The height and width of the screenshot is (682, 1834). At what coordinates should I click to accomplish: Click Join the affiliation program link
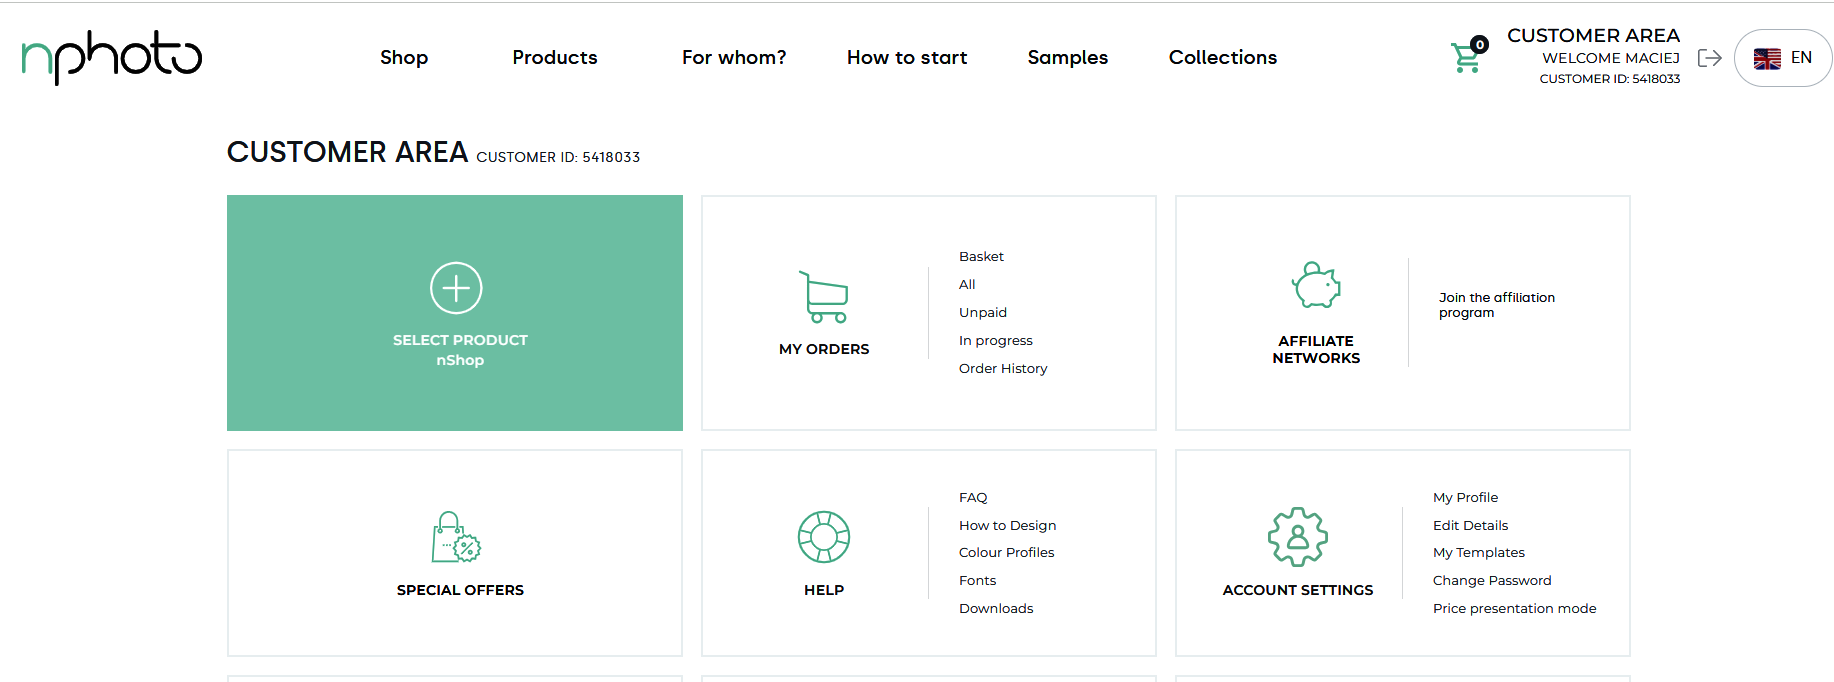point(1496,305)
